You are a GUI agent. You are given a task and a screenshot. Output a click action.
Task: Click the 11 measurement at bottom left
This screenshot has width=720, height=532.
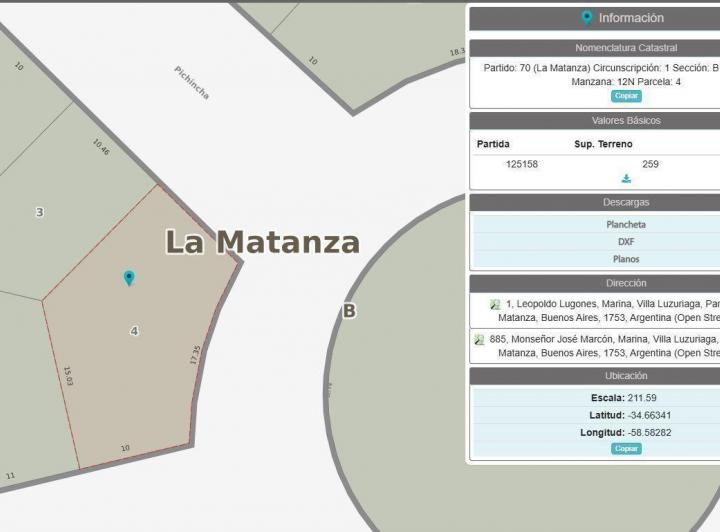[11, 476]
